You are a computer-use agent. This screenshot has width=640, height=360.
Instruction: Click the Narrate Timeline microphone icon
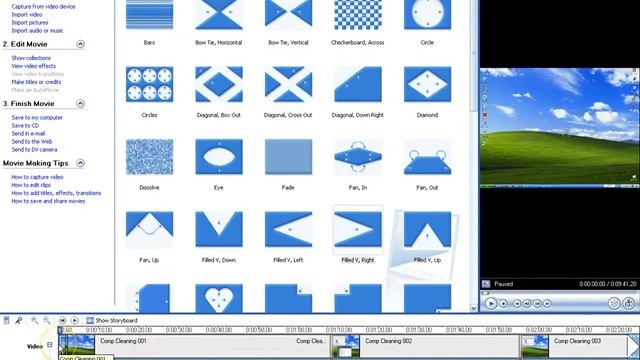(19, 320)
